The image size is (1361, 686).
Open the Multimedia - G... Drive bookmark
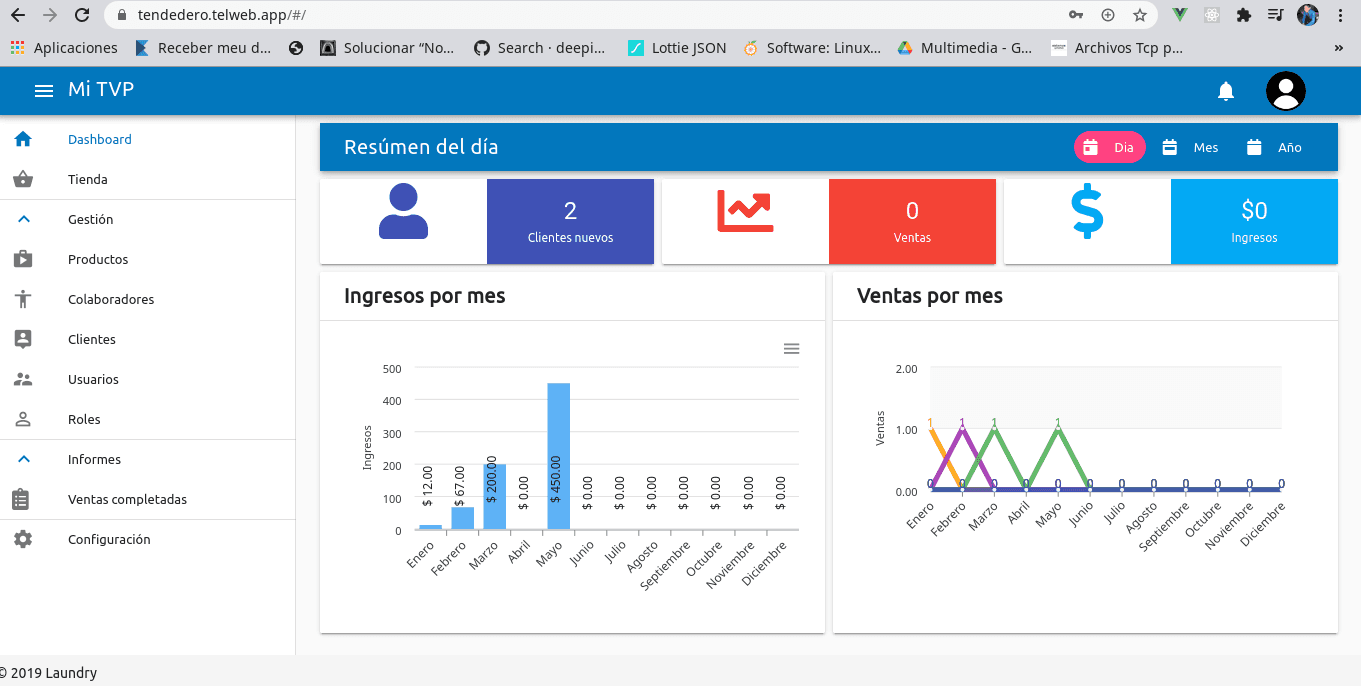point(964,47)
